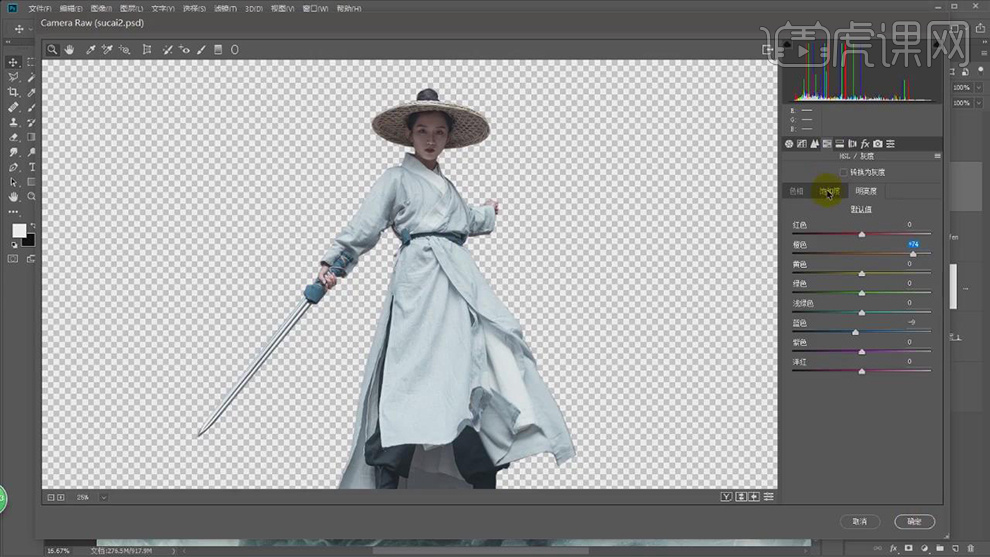Screen dimensions: 990x557
Task: Click the Oranges saturation slider handle
Action: [x=913, y=254]
